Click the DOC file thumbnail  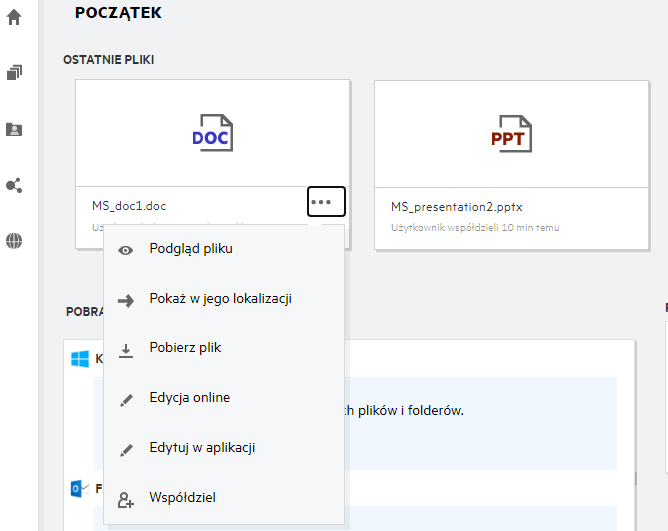212,134
